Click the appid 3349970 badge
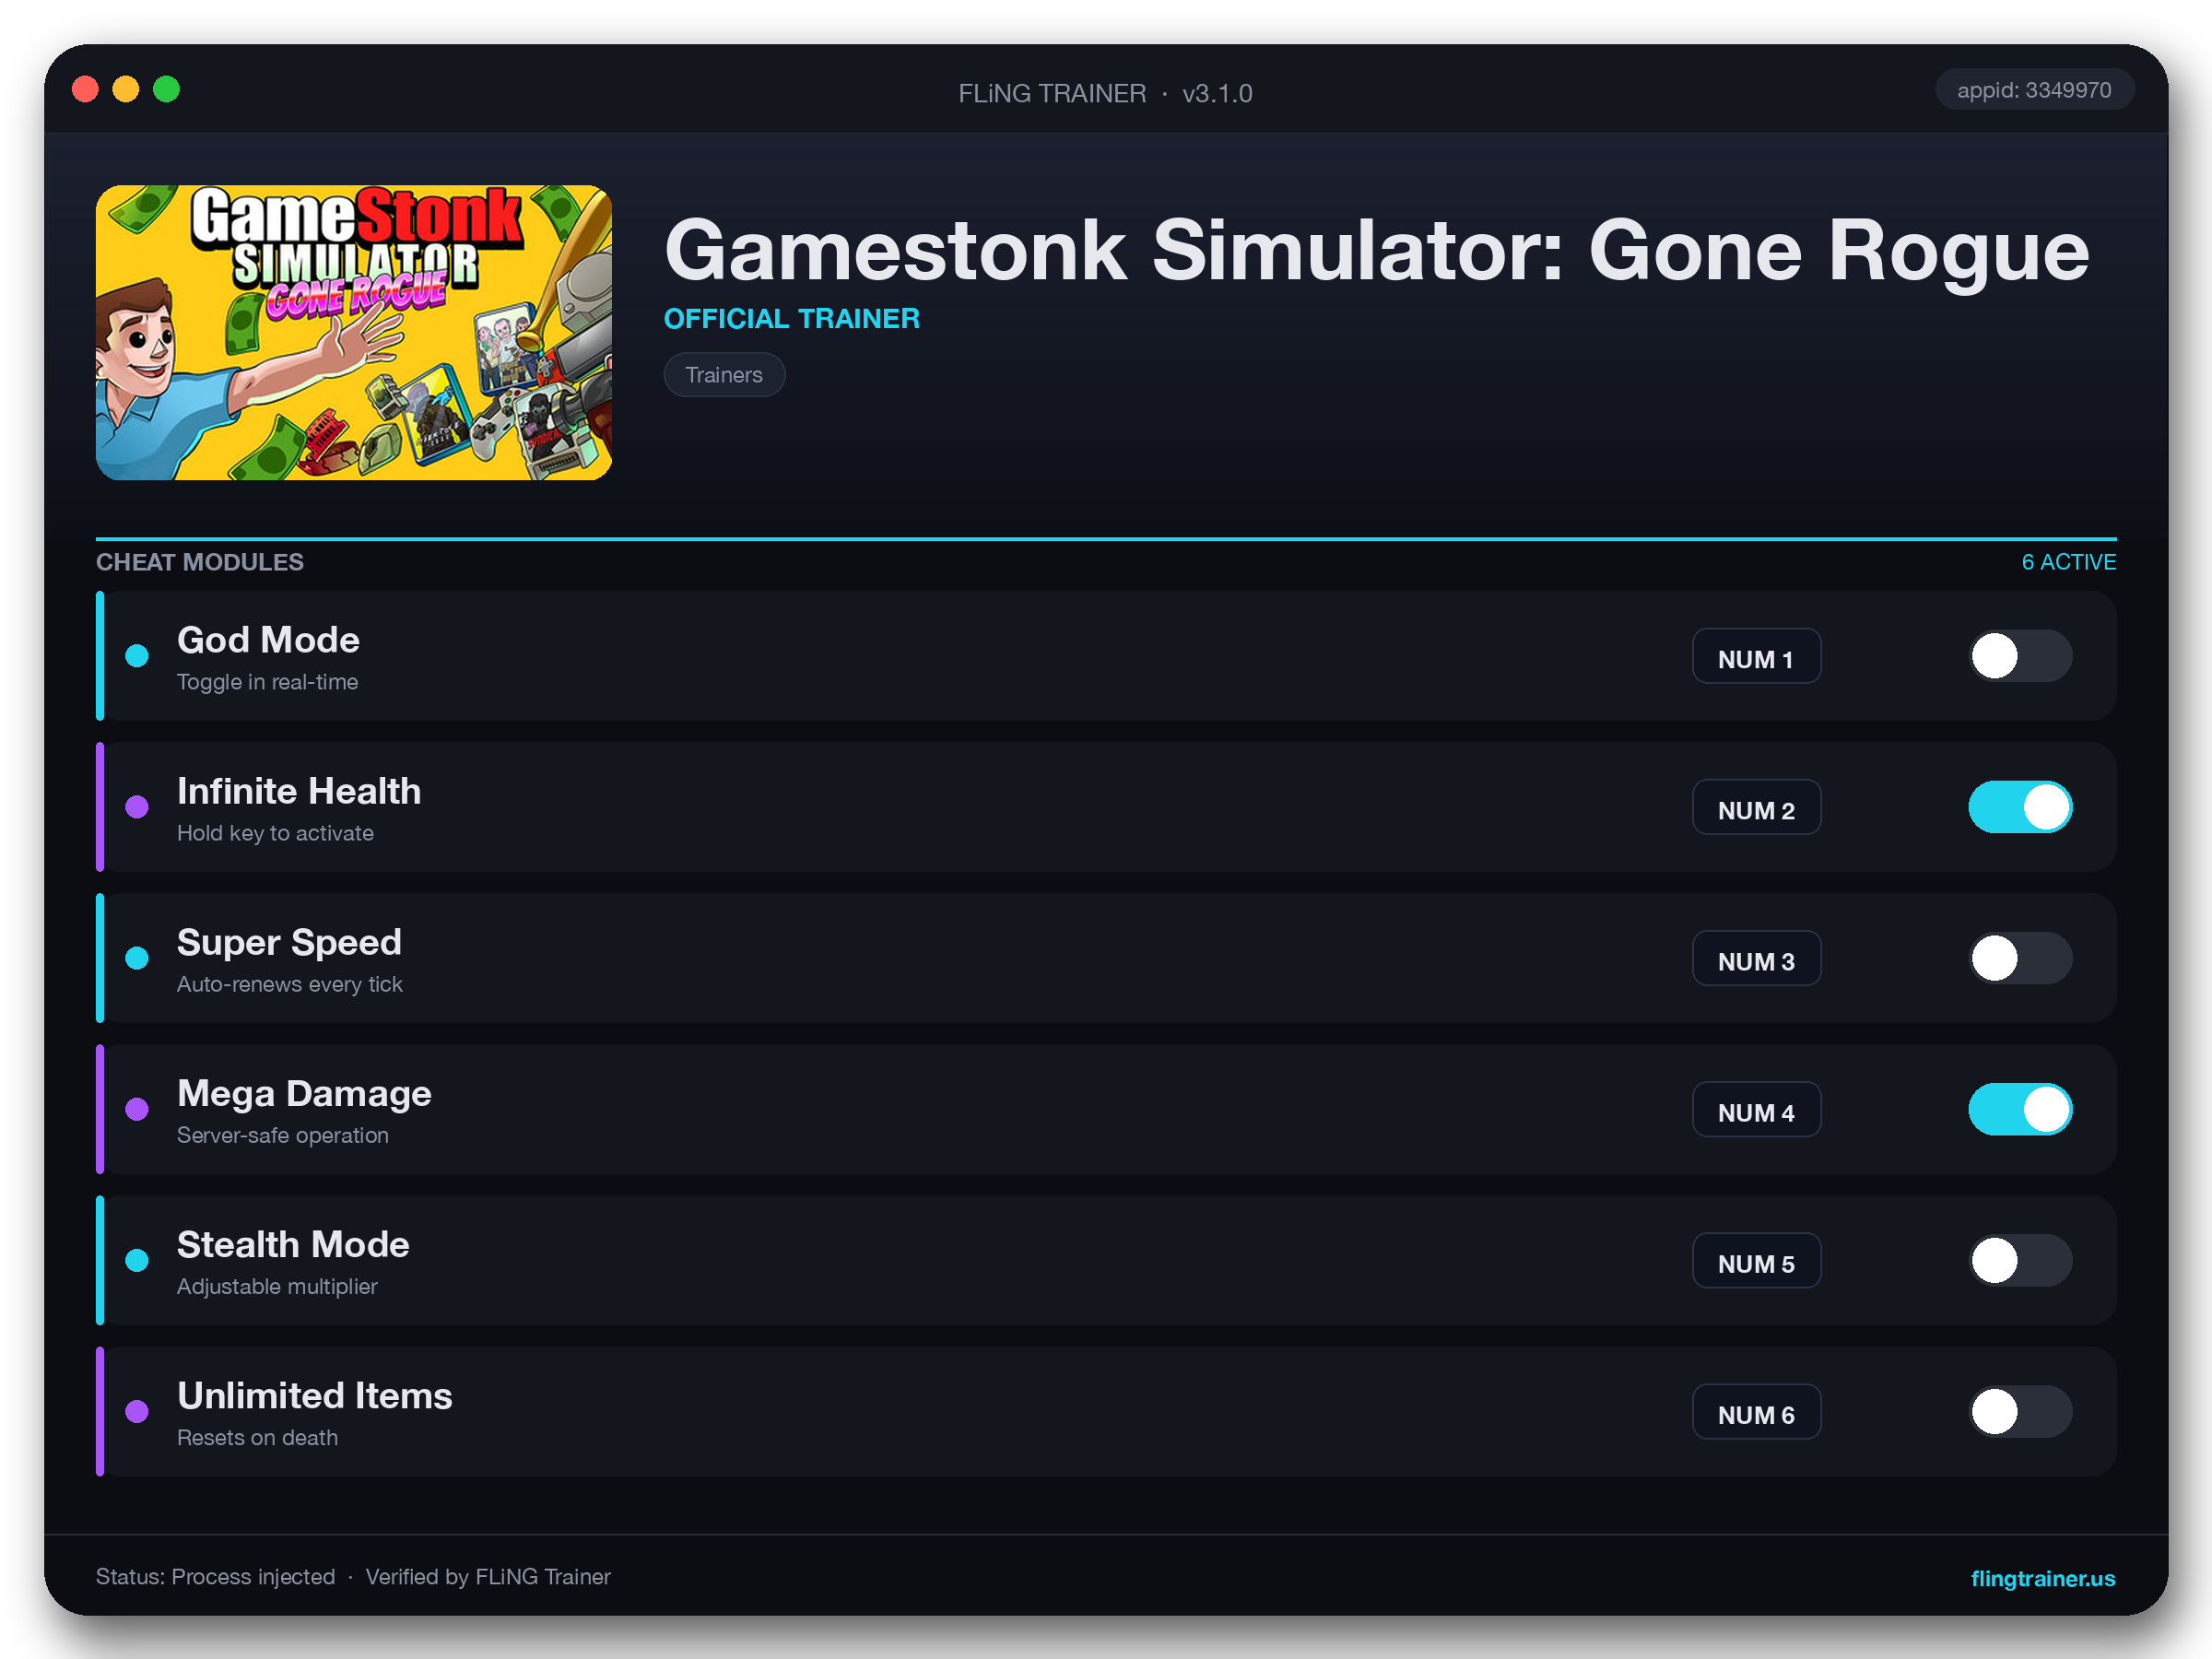2212x1659 pixels. pos(2034,90)
